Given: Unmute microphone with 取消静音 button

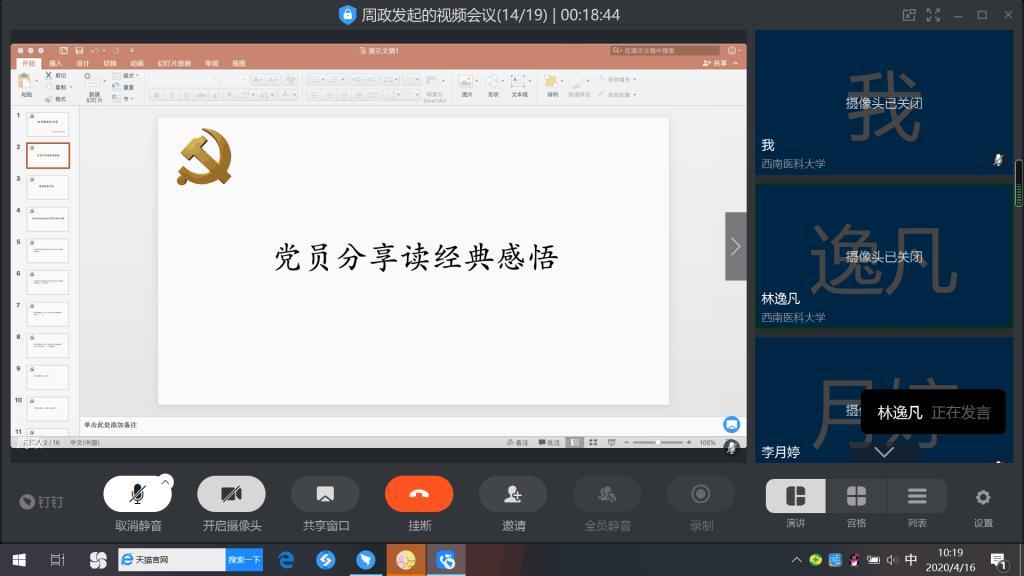Looking at the screenshot, I should coord(137,494).
